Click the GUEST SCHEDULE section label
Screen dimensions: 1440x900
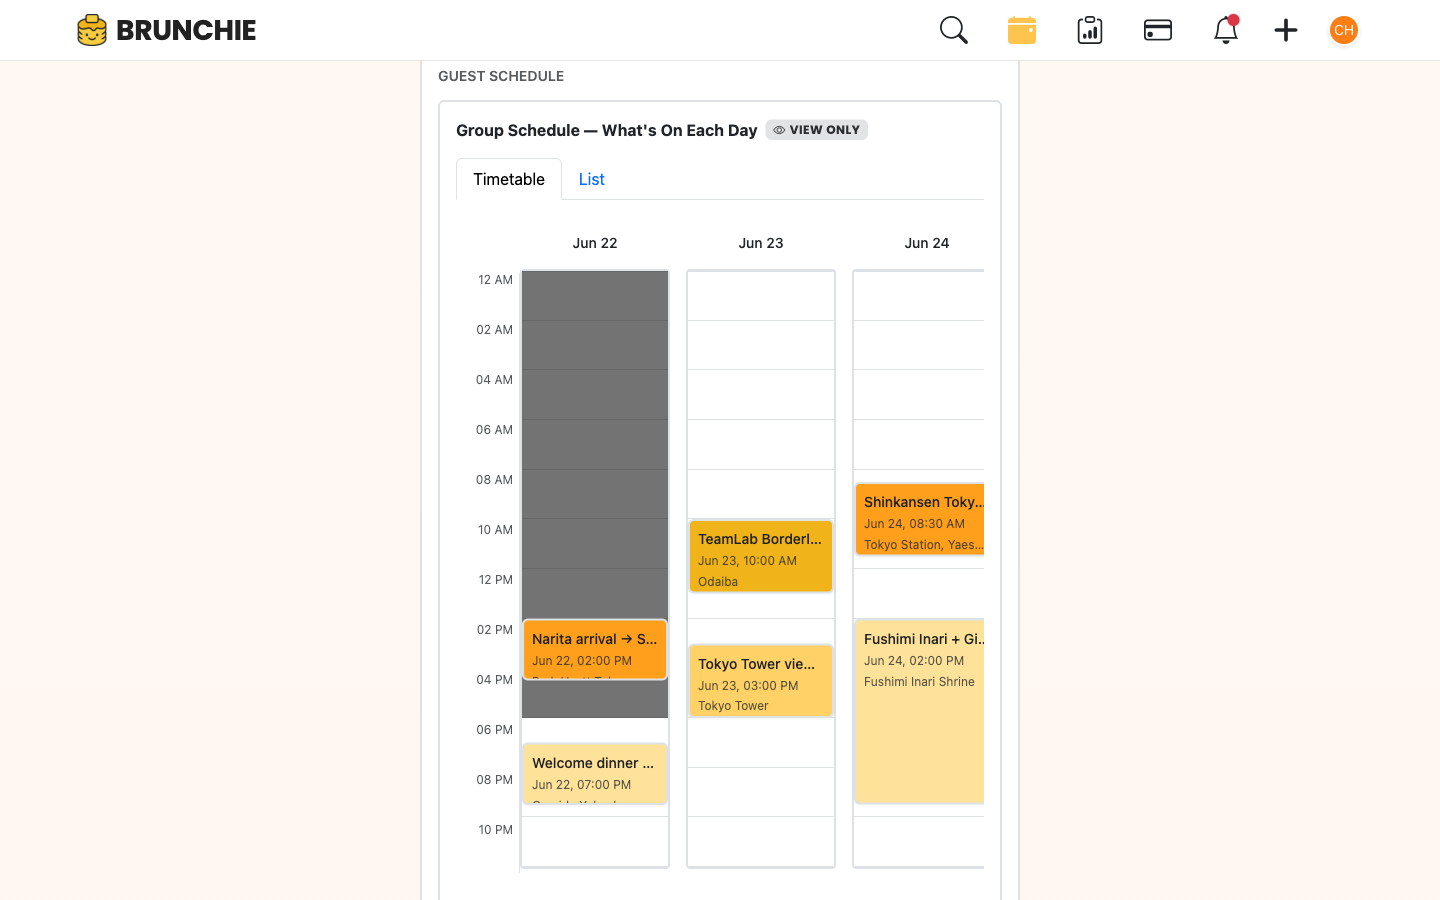point(501,76)
